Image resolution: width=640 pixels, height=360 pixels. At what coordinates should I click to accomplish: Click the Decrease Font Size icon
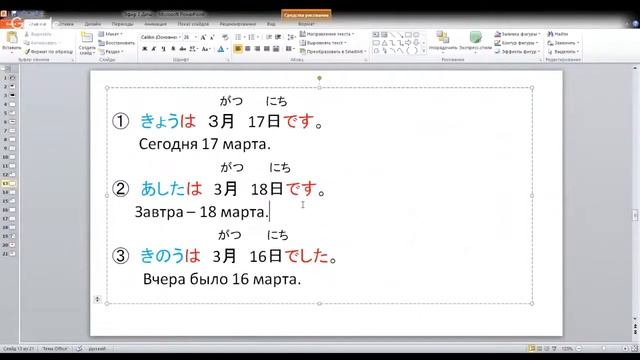click(x=212, y=37)
